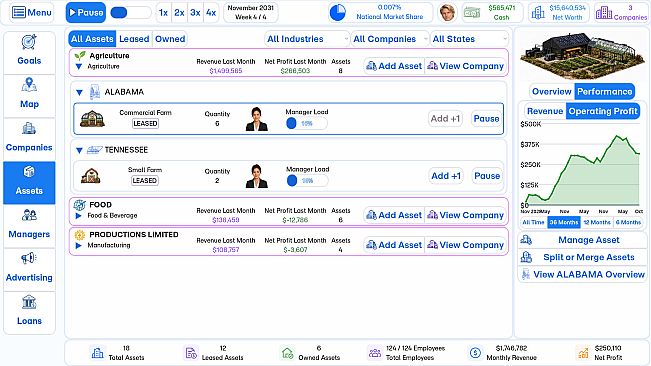Show the Revenue chart tab
This screenshot has width=651, height=366.
pyautogui.click(x=545, y=111)
